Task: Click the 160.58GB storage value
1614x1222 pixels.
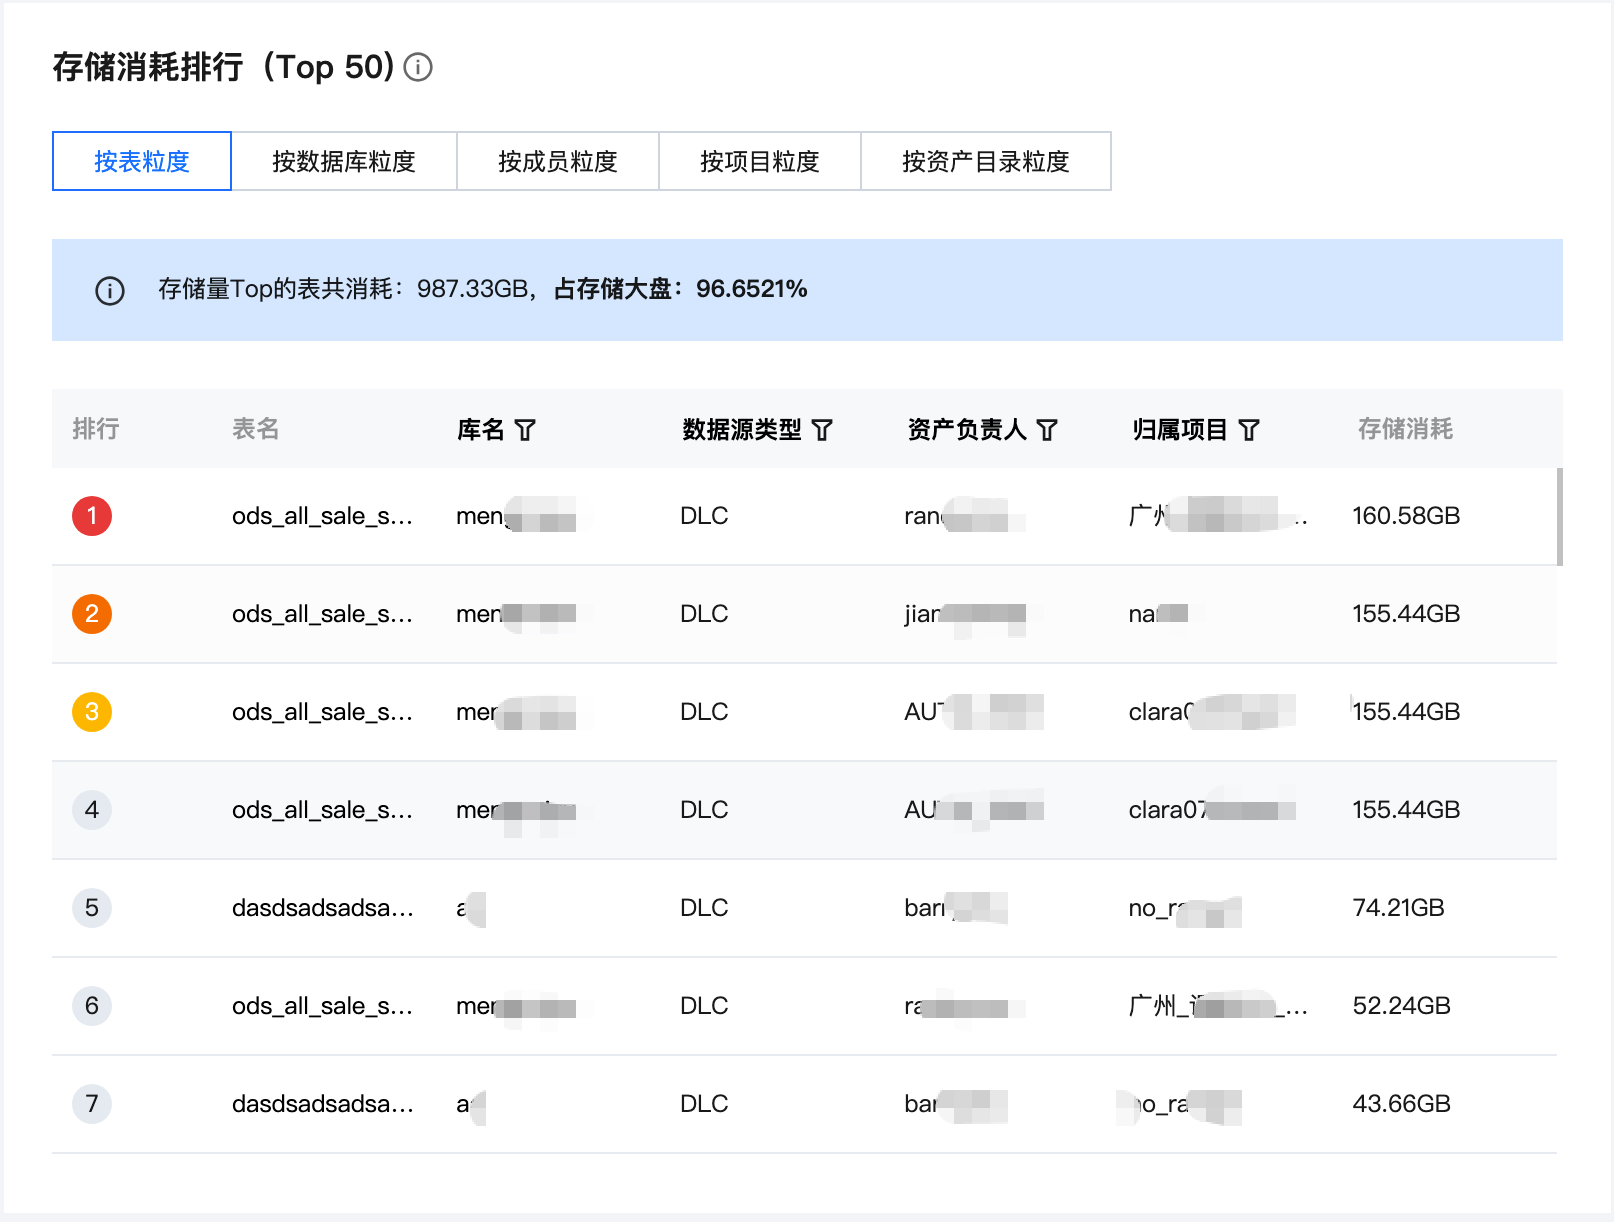Action: (x=1406, y=516)
